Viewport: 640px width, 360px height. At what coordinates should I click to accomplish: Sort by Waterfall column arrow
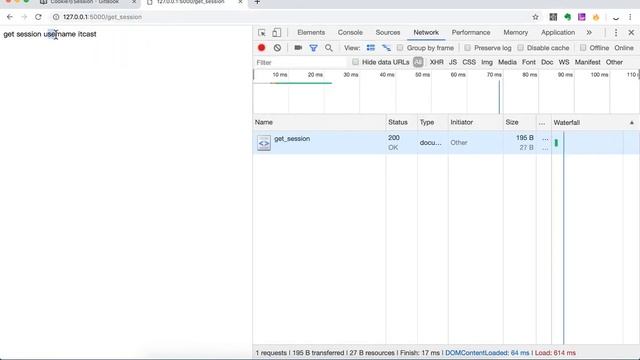[x=631, y=122]
